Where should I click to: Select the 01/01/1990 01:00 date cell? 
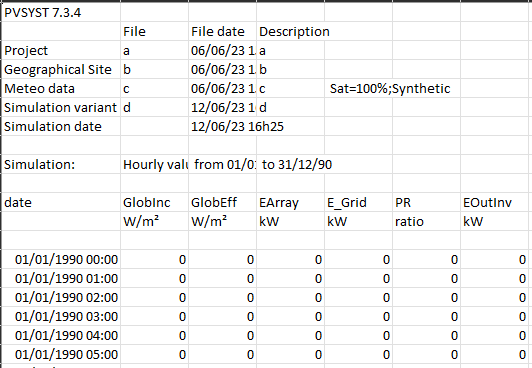(x=61, y=278)
